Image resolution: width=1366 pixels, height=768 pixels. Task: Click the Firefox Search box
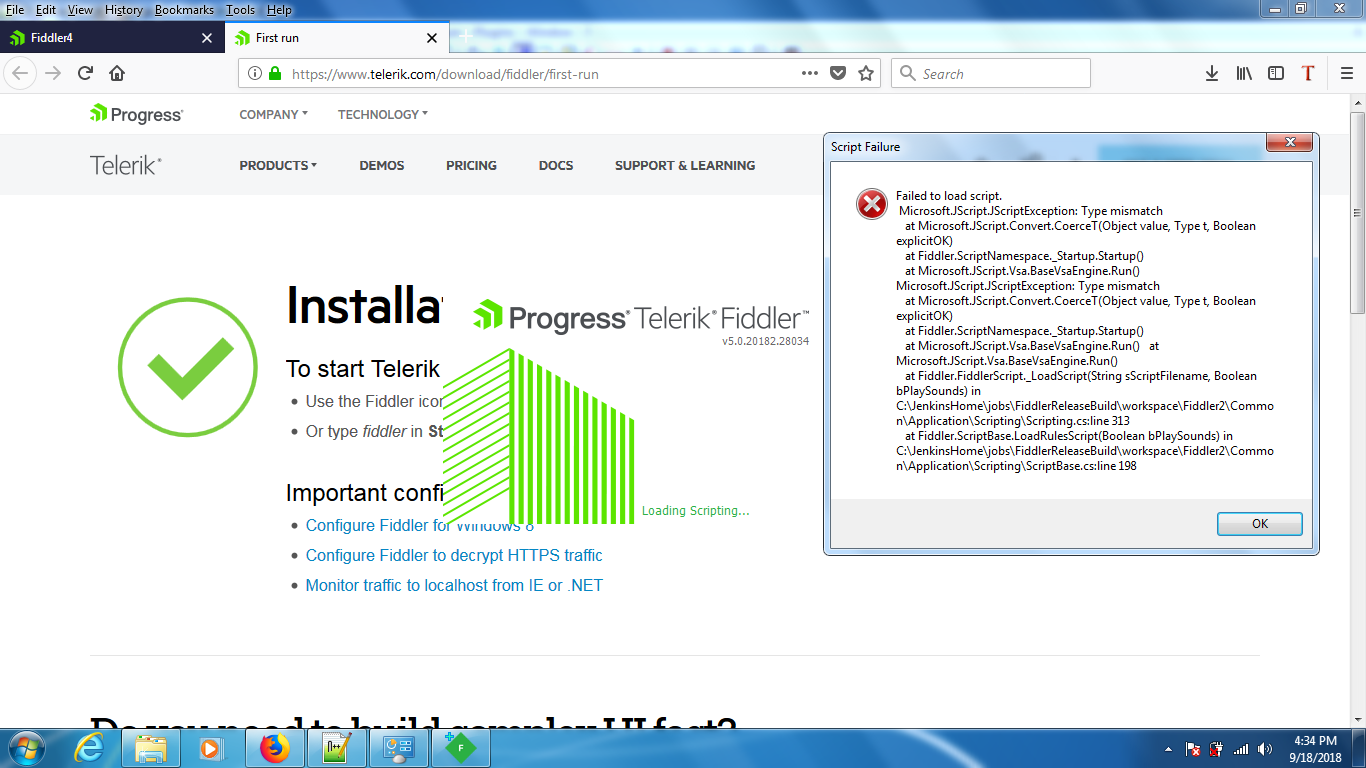coord(990,73)
